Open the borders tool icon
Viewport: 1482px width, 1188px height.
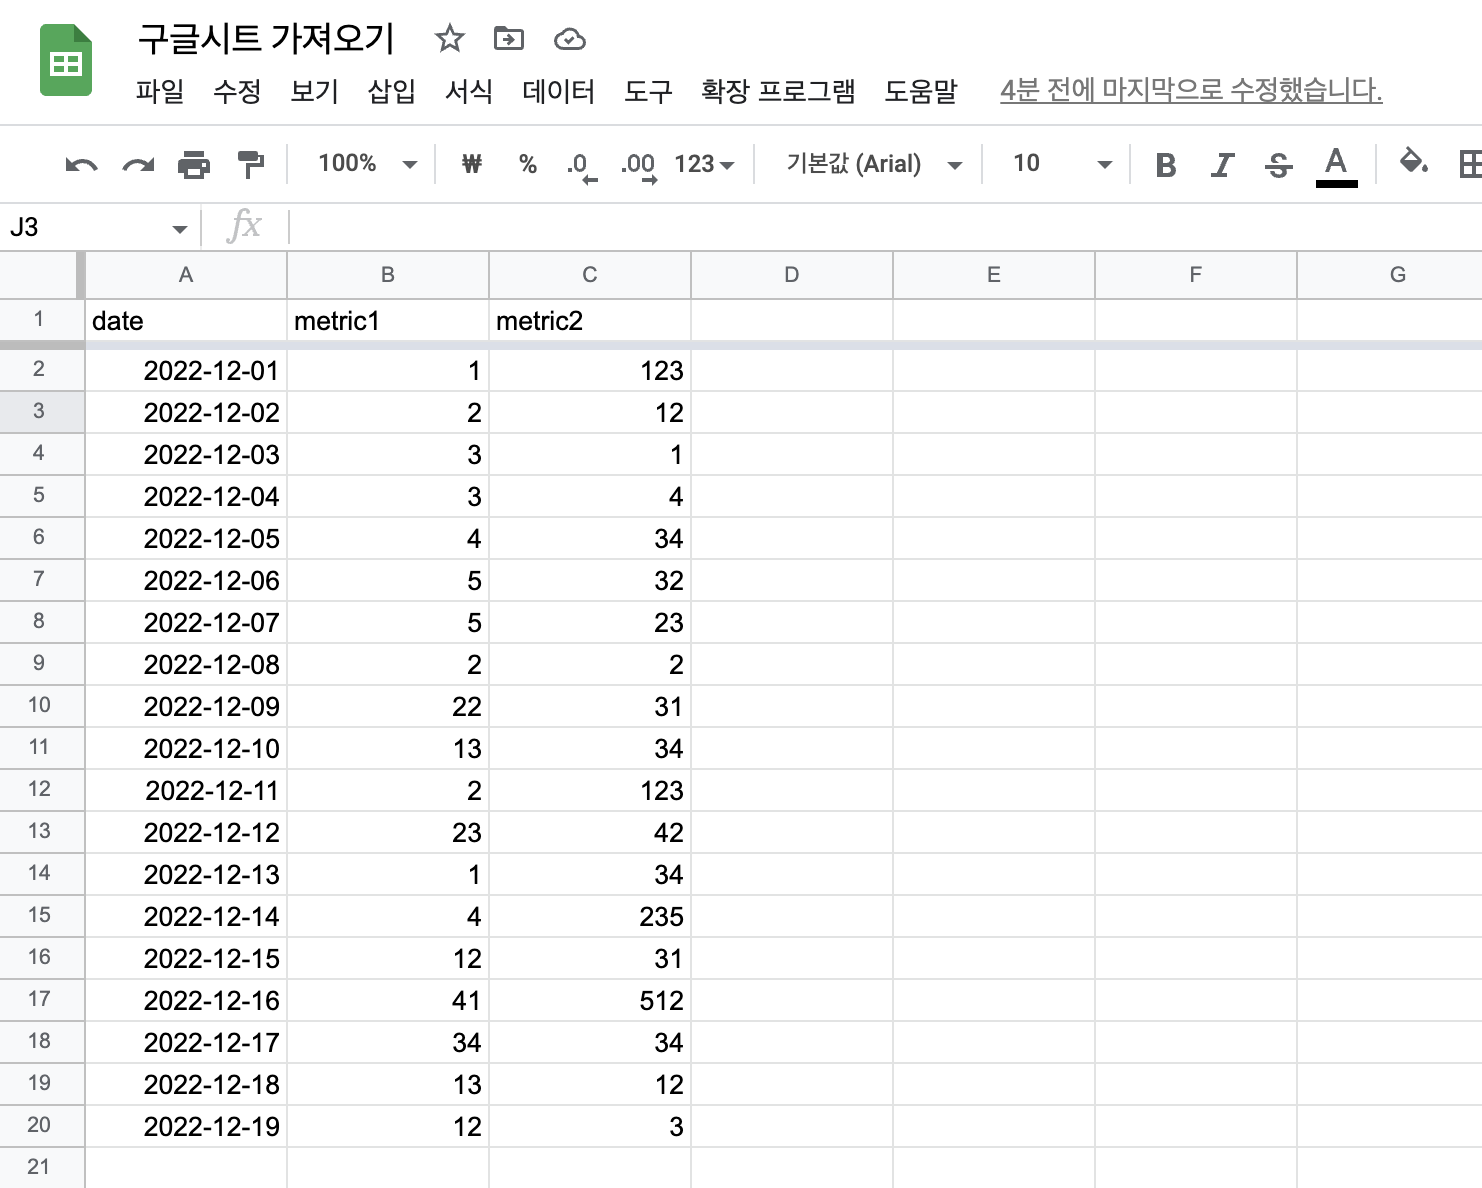click(x=1470, y=164)
